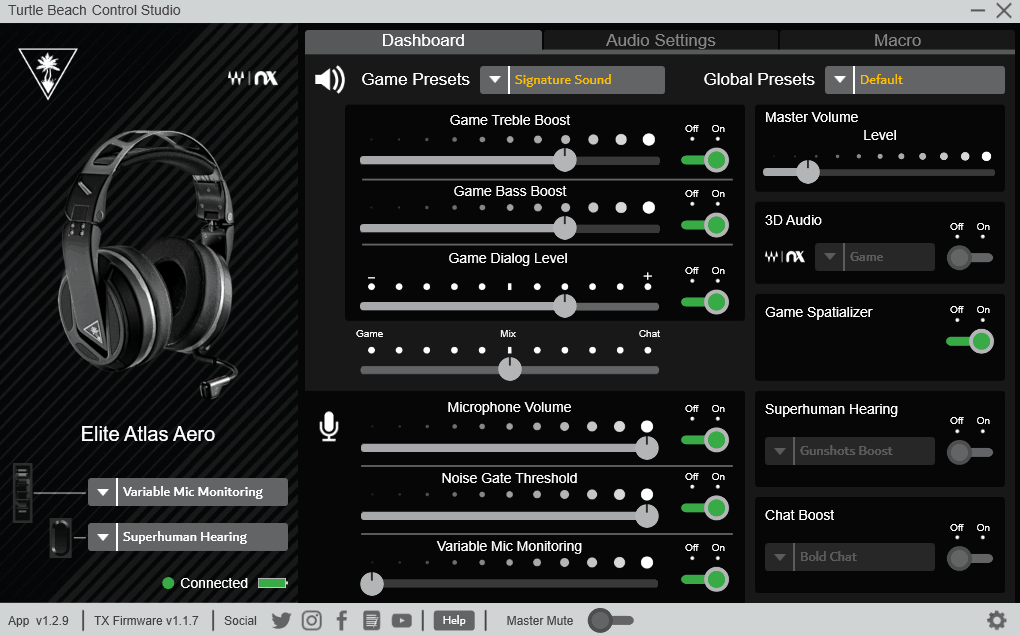Screen dimensions: 1020x636
Task: Open the Game Presets dropdown
Action: 494,79
